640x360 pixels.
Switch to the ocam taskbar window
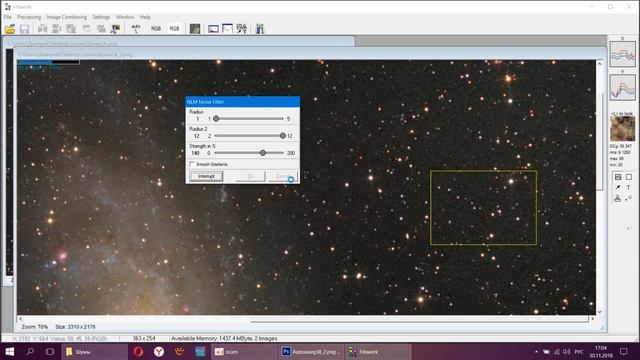click(244, 351)
